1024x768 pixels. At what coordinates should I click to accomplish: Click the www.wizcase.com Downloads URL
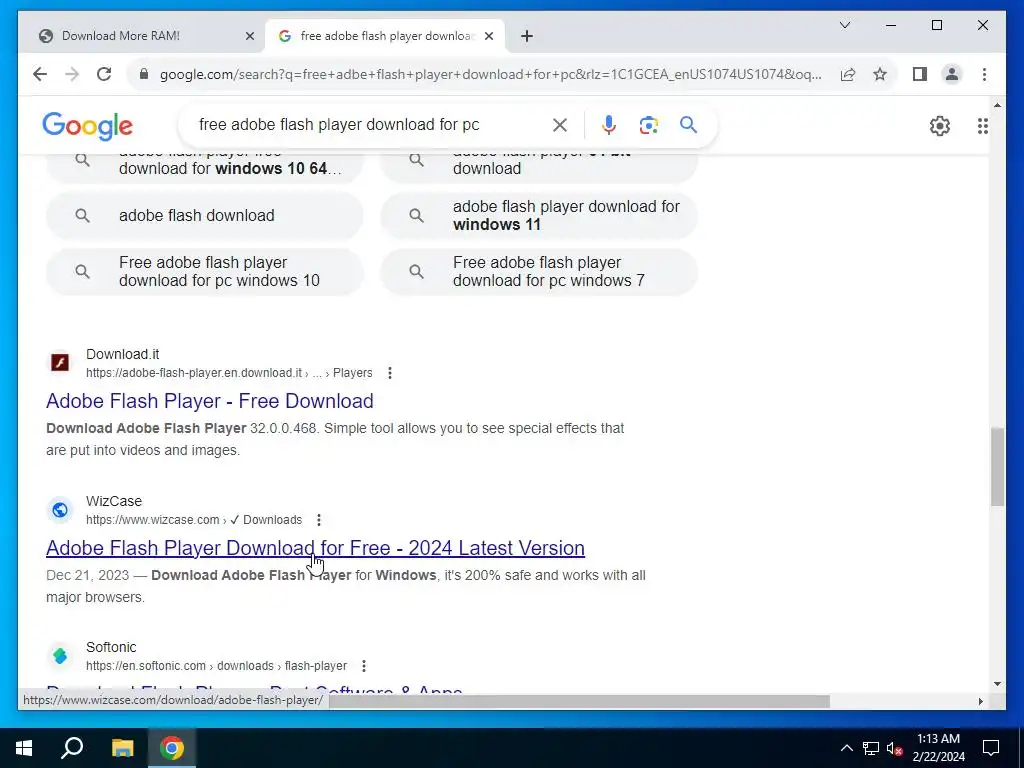pyautogui.click(x=194, y=520)
